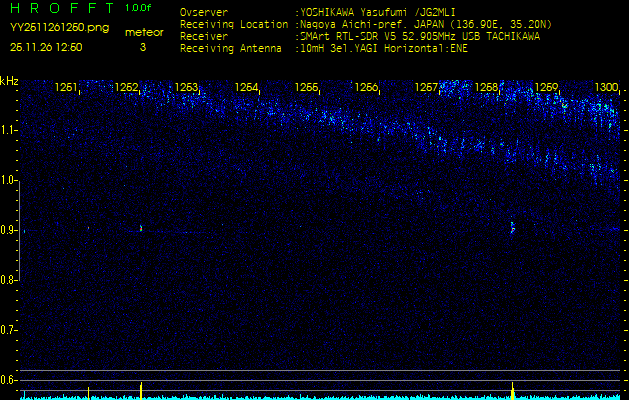Click the bright meteor echo below 1258

tap(513, 228)
